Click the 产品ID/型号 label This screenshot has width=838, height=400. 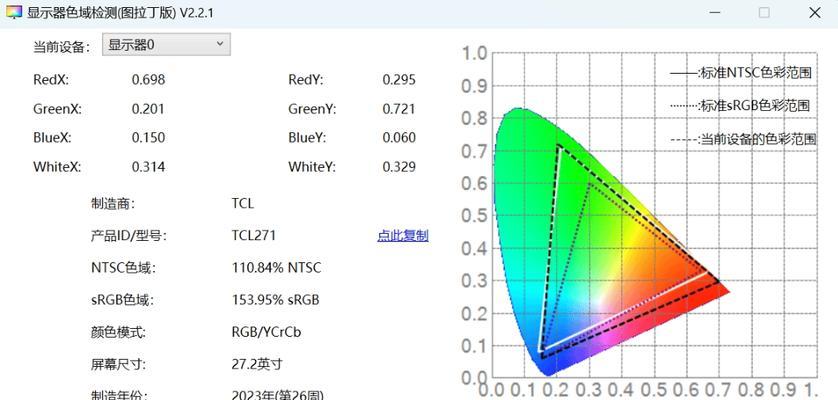coord(129,236)
